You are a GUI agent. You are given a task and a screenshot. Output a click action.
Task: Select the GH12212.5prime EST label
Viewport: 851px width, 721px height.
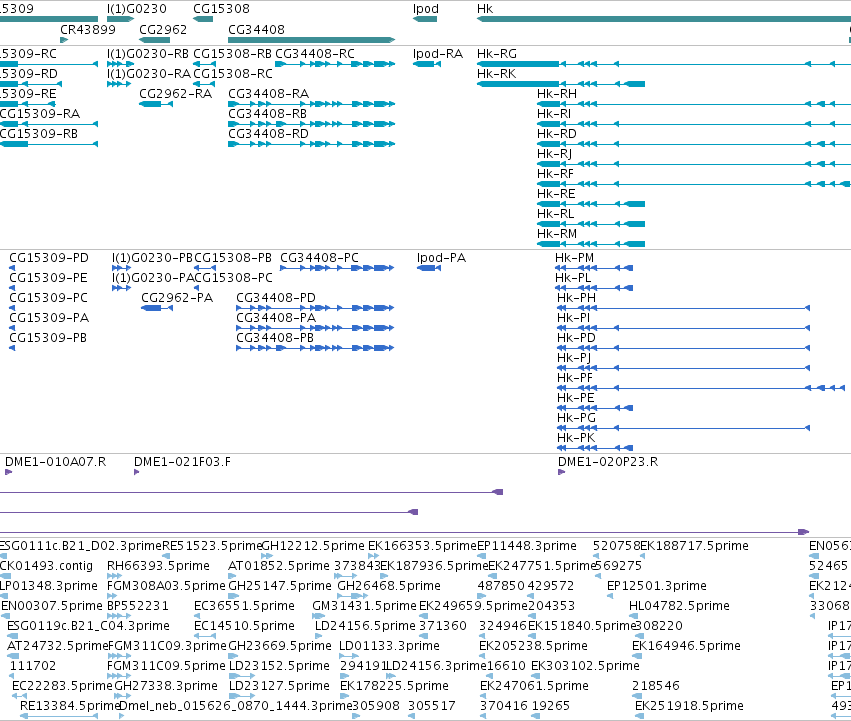coord(313,546)
